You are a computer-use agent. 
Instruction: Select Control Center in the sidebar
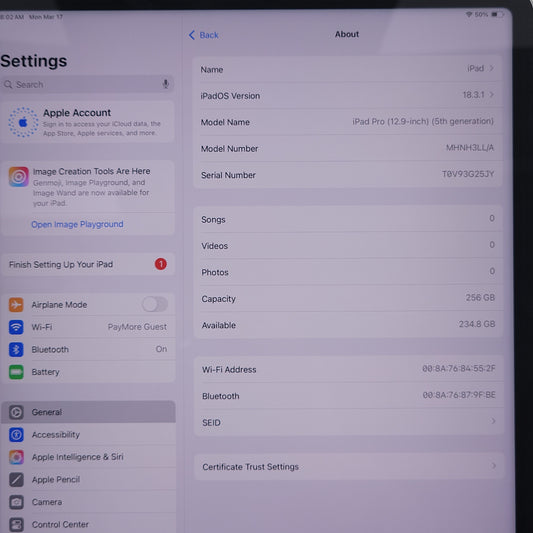pos(88,524)
